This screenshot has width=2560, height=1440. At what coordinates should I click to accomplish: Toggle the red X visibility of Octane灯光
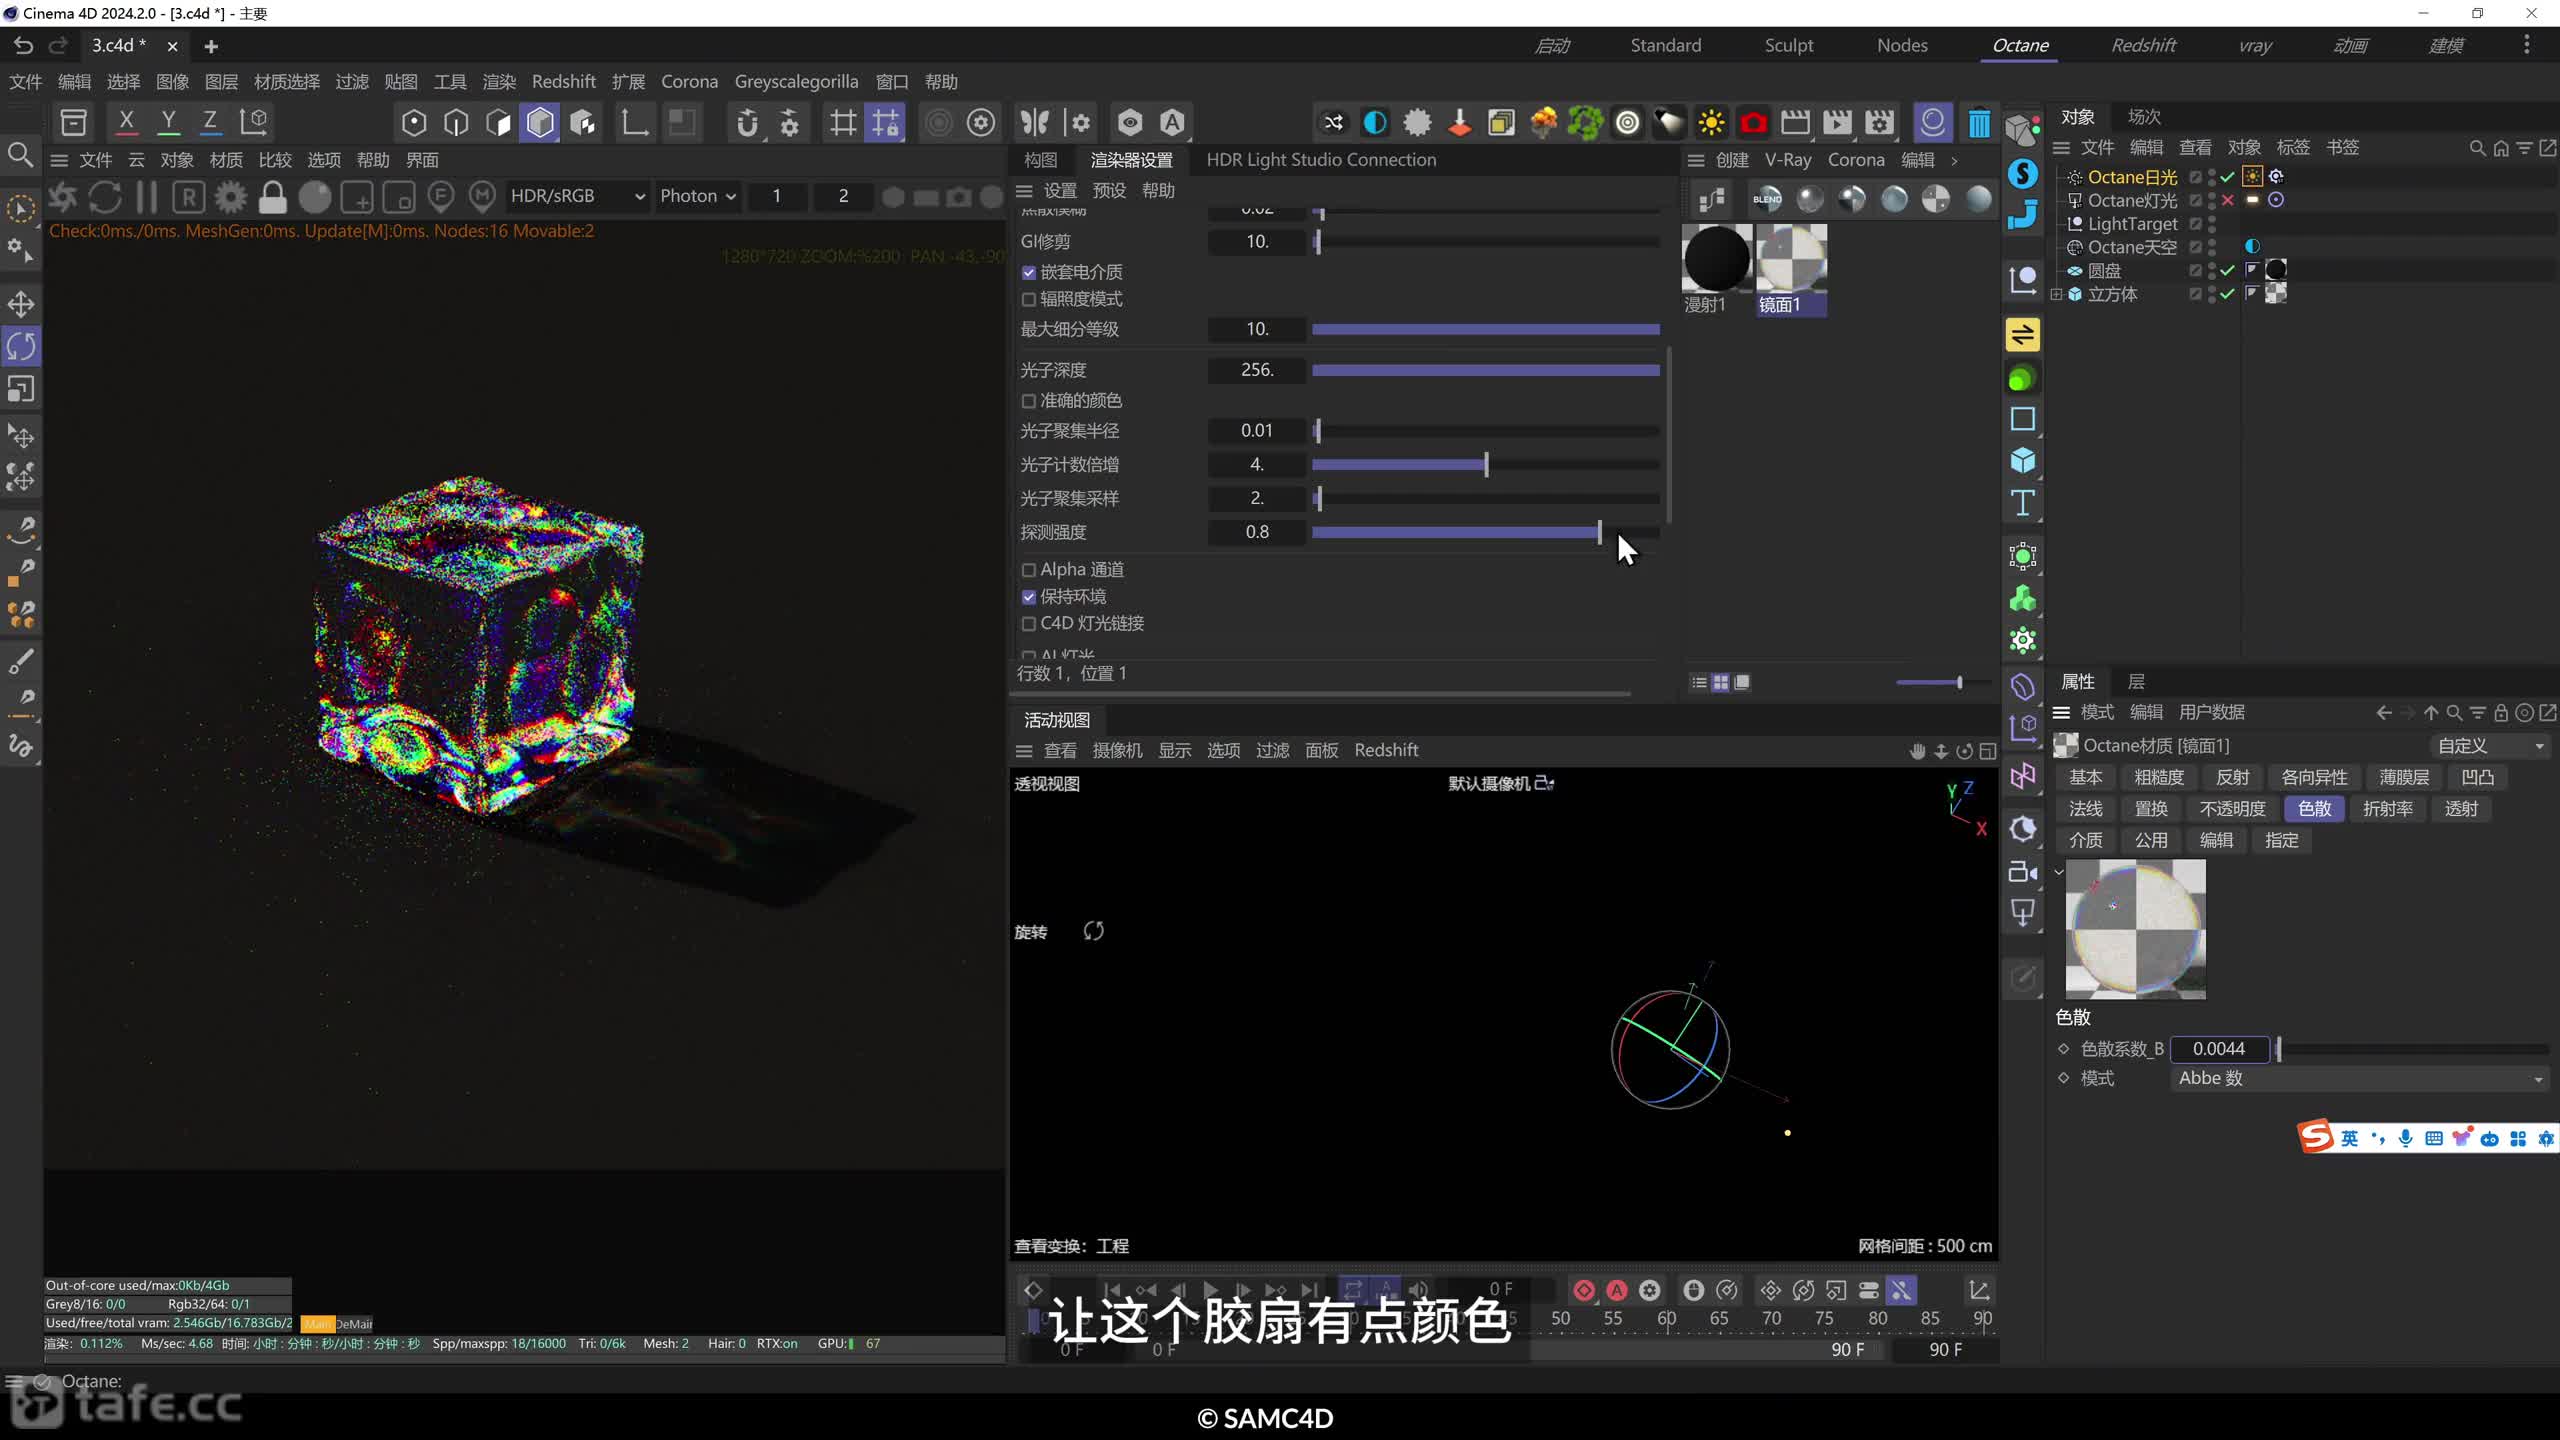2228,200
